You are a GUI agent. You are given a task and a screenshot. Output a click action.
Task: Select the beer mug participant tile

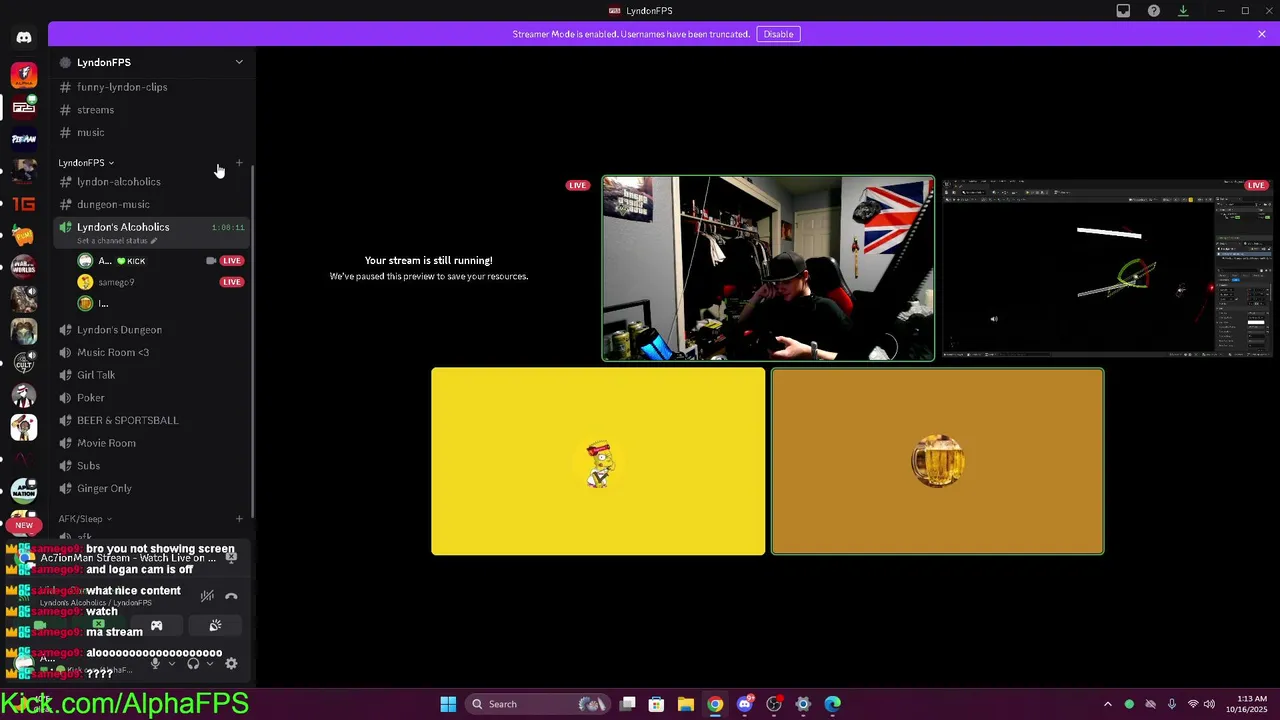938,461
